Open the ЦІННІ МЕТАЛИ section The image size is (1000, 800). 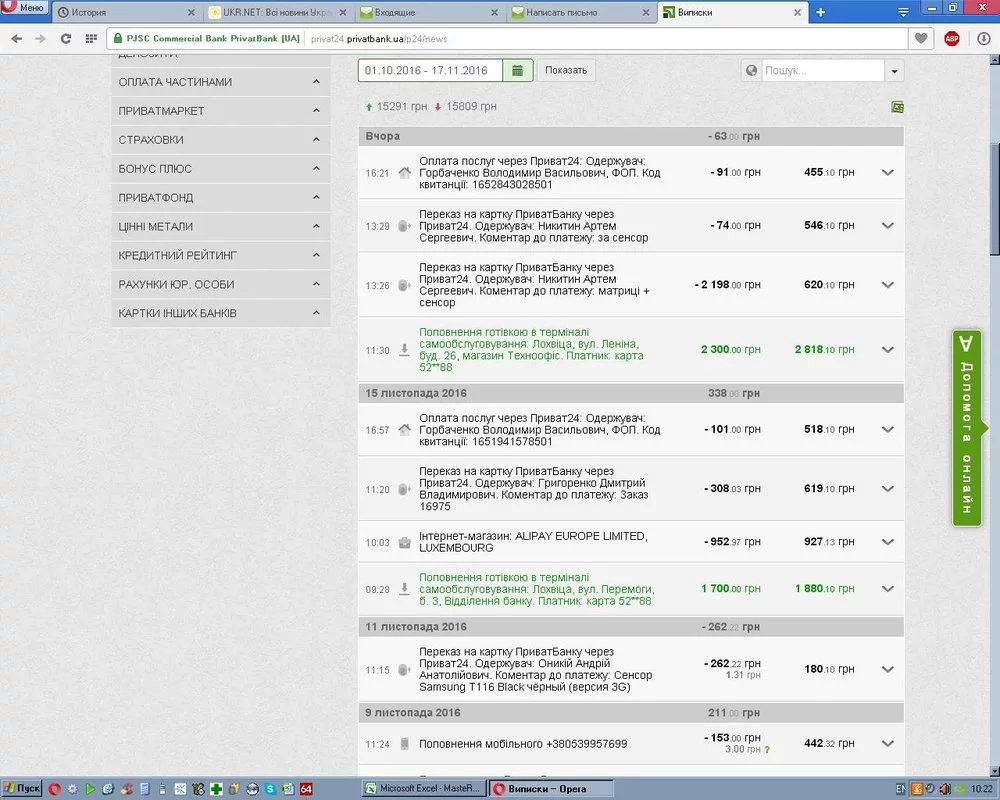221,226
